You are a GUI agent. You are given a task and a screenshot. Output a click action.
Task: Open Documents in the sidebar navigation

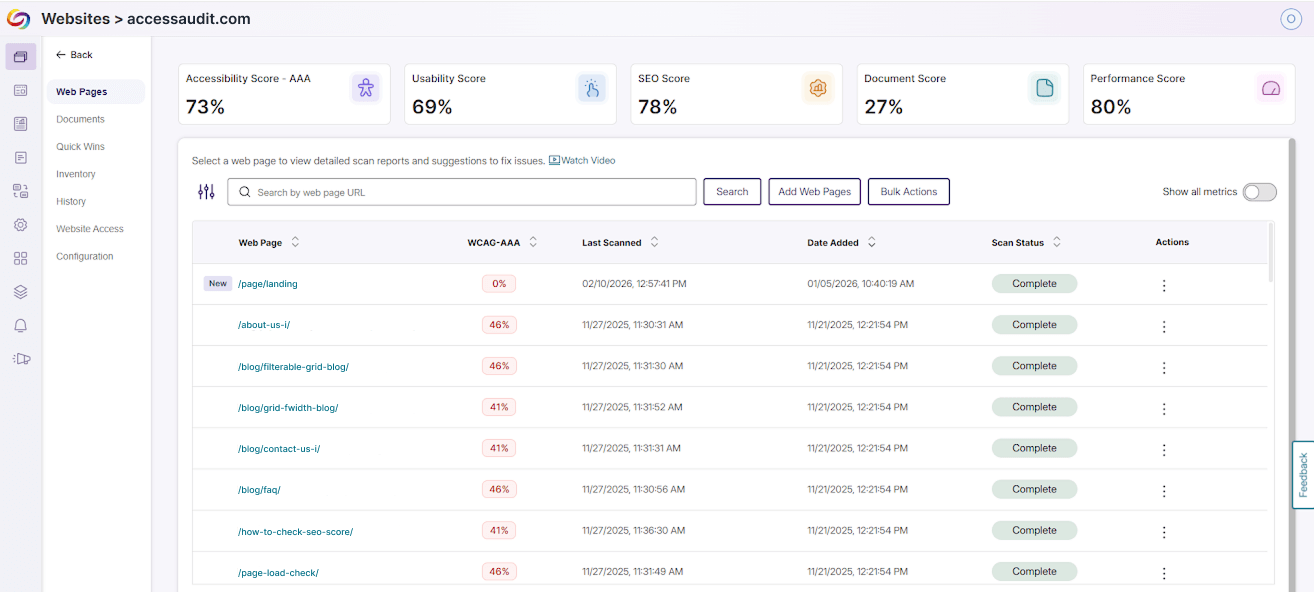(80, 118)
